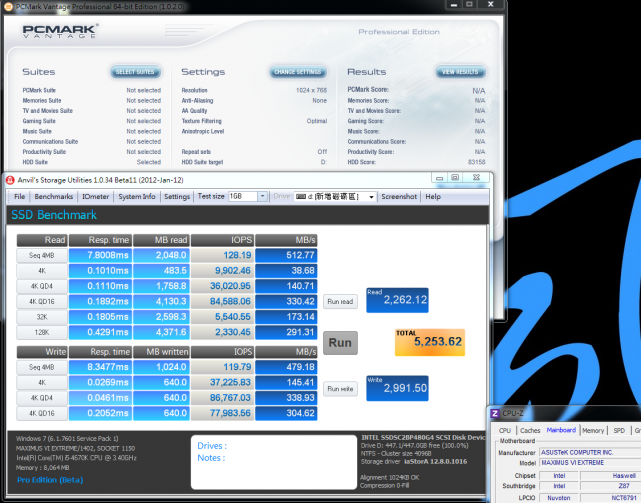This screenshot has width=641, height=503.
Task: Click the CPU-Z title bar icon
Action: point(495,413)
